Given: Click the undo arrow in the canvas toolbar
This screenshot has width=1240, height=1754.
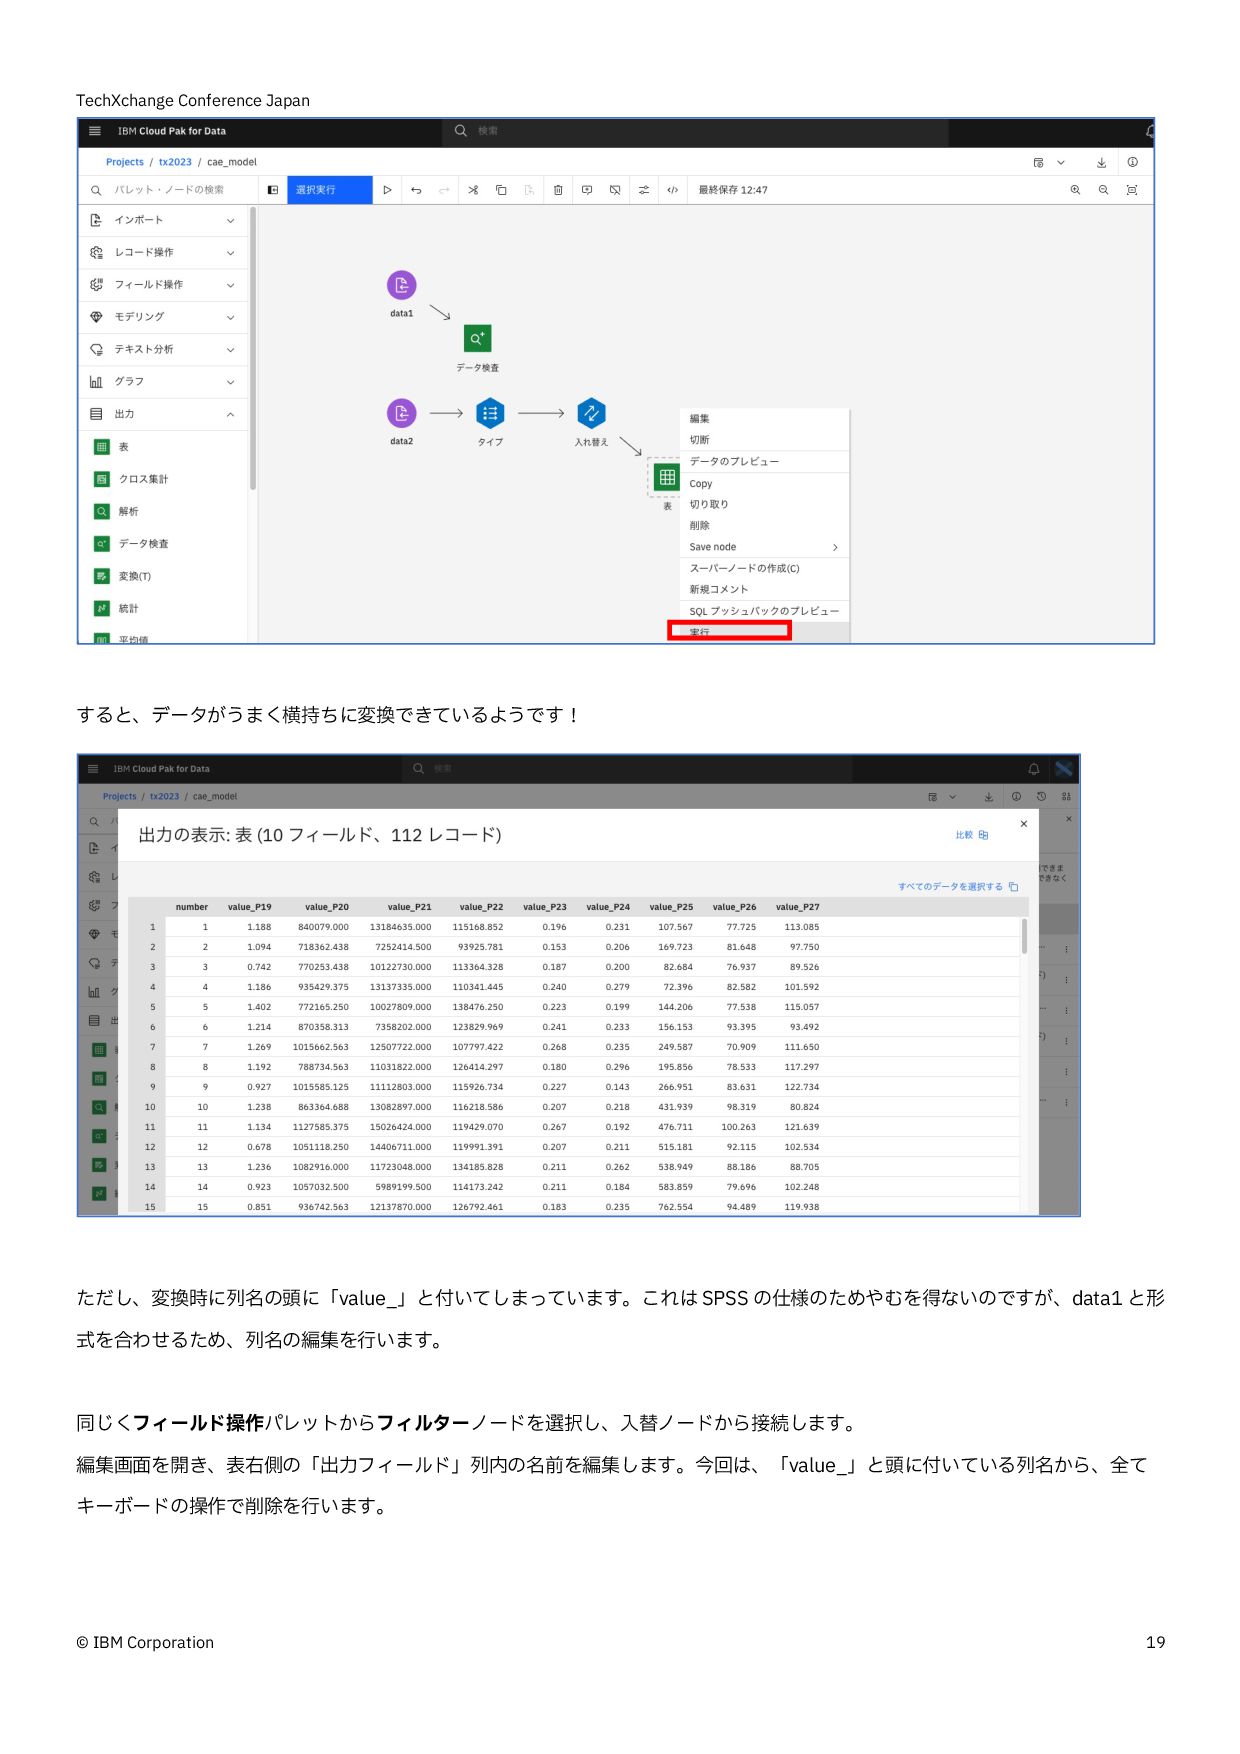Looking at the screenshot, I should tap(416, 190).
